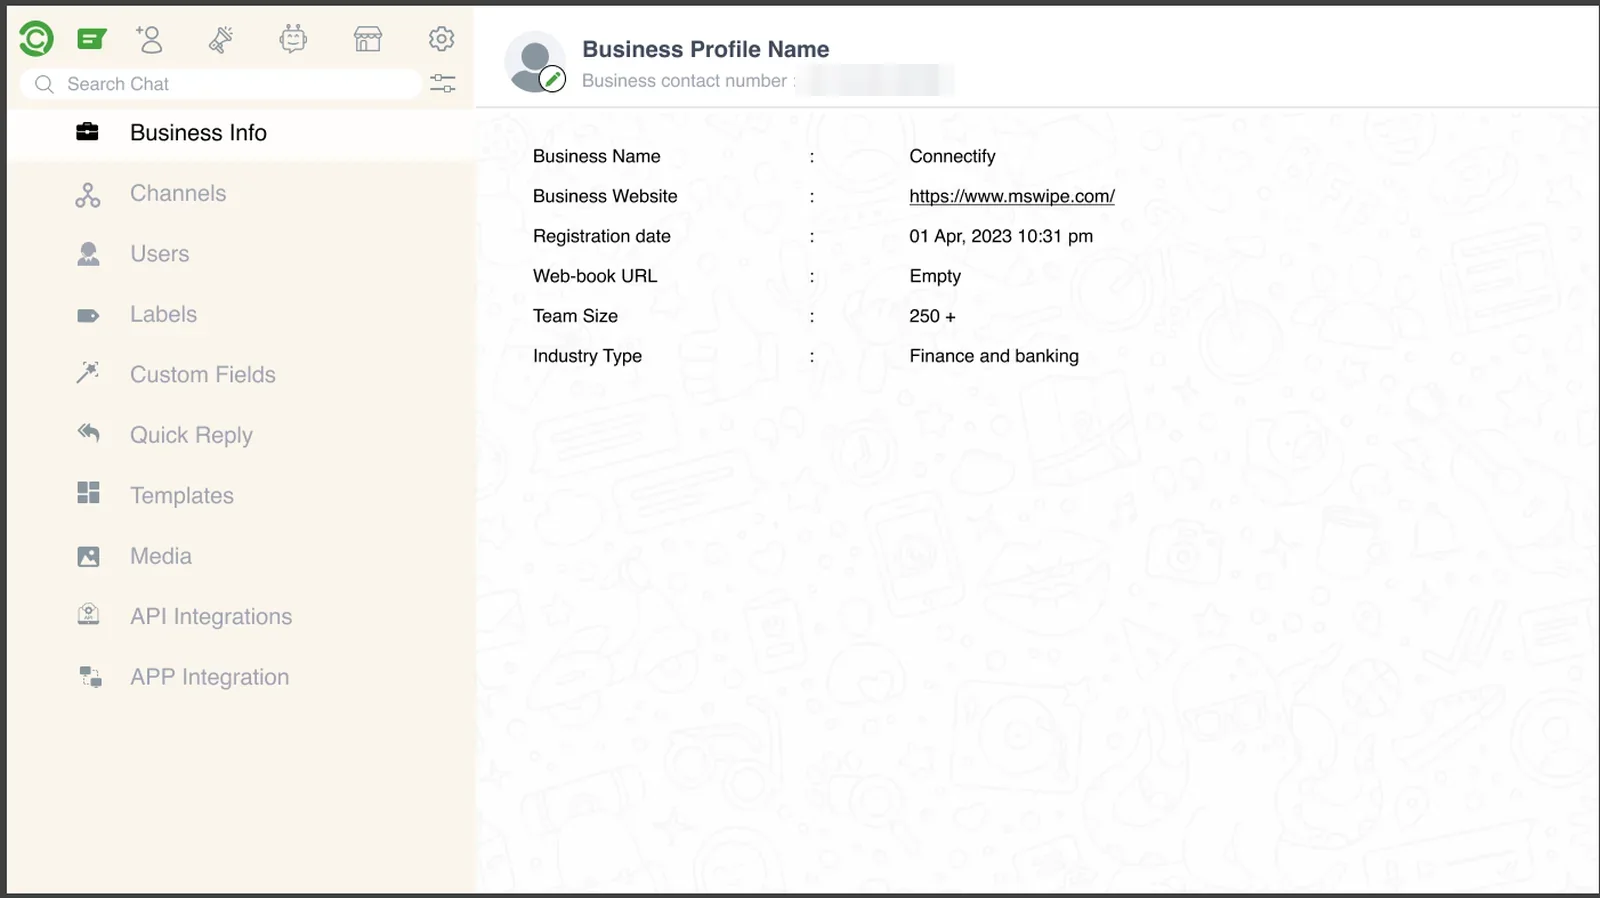This screenshot has width=1600, height=898.
Task: Click the Business Info briefcase icon
Action: (88, 132)
